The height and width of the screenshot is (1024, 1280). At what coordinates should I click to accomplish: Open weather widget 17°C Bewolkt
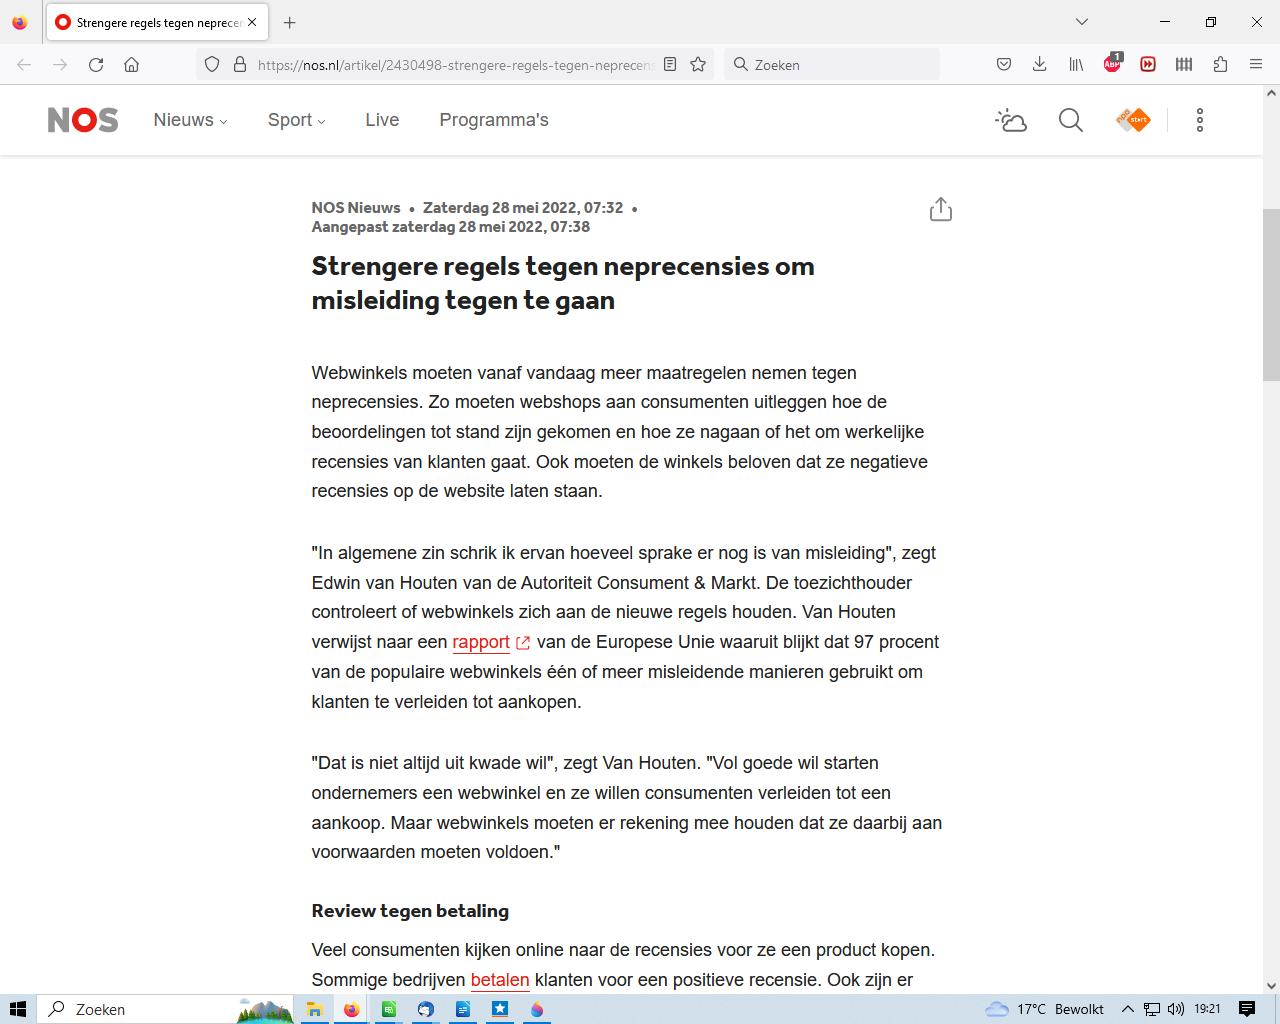[1045, 1009]
